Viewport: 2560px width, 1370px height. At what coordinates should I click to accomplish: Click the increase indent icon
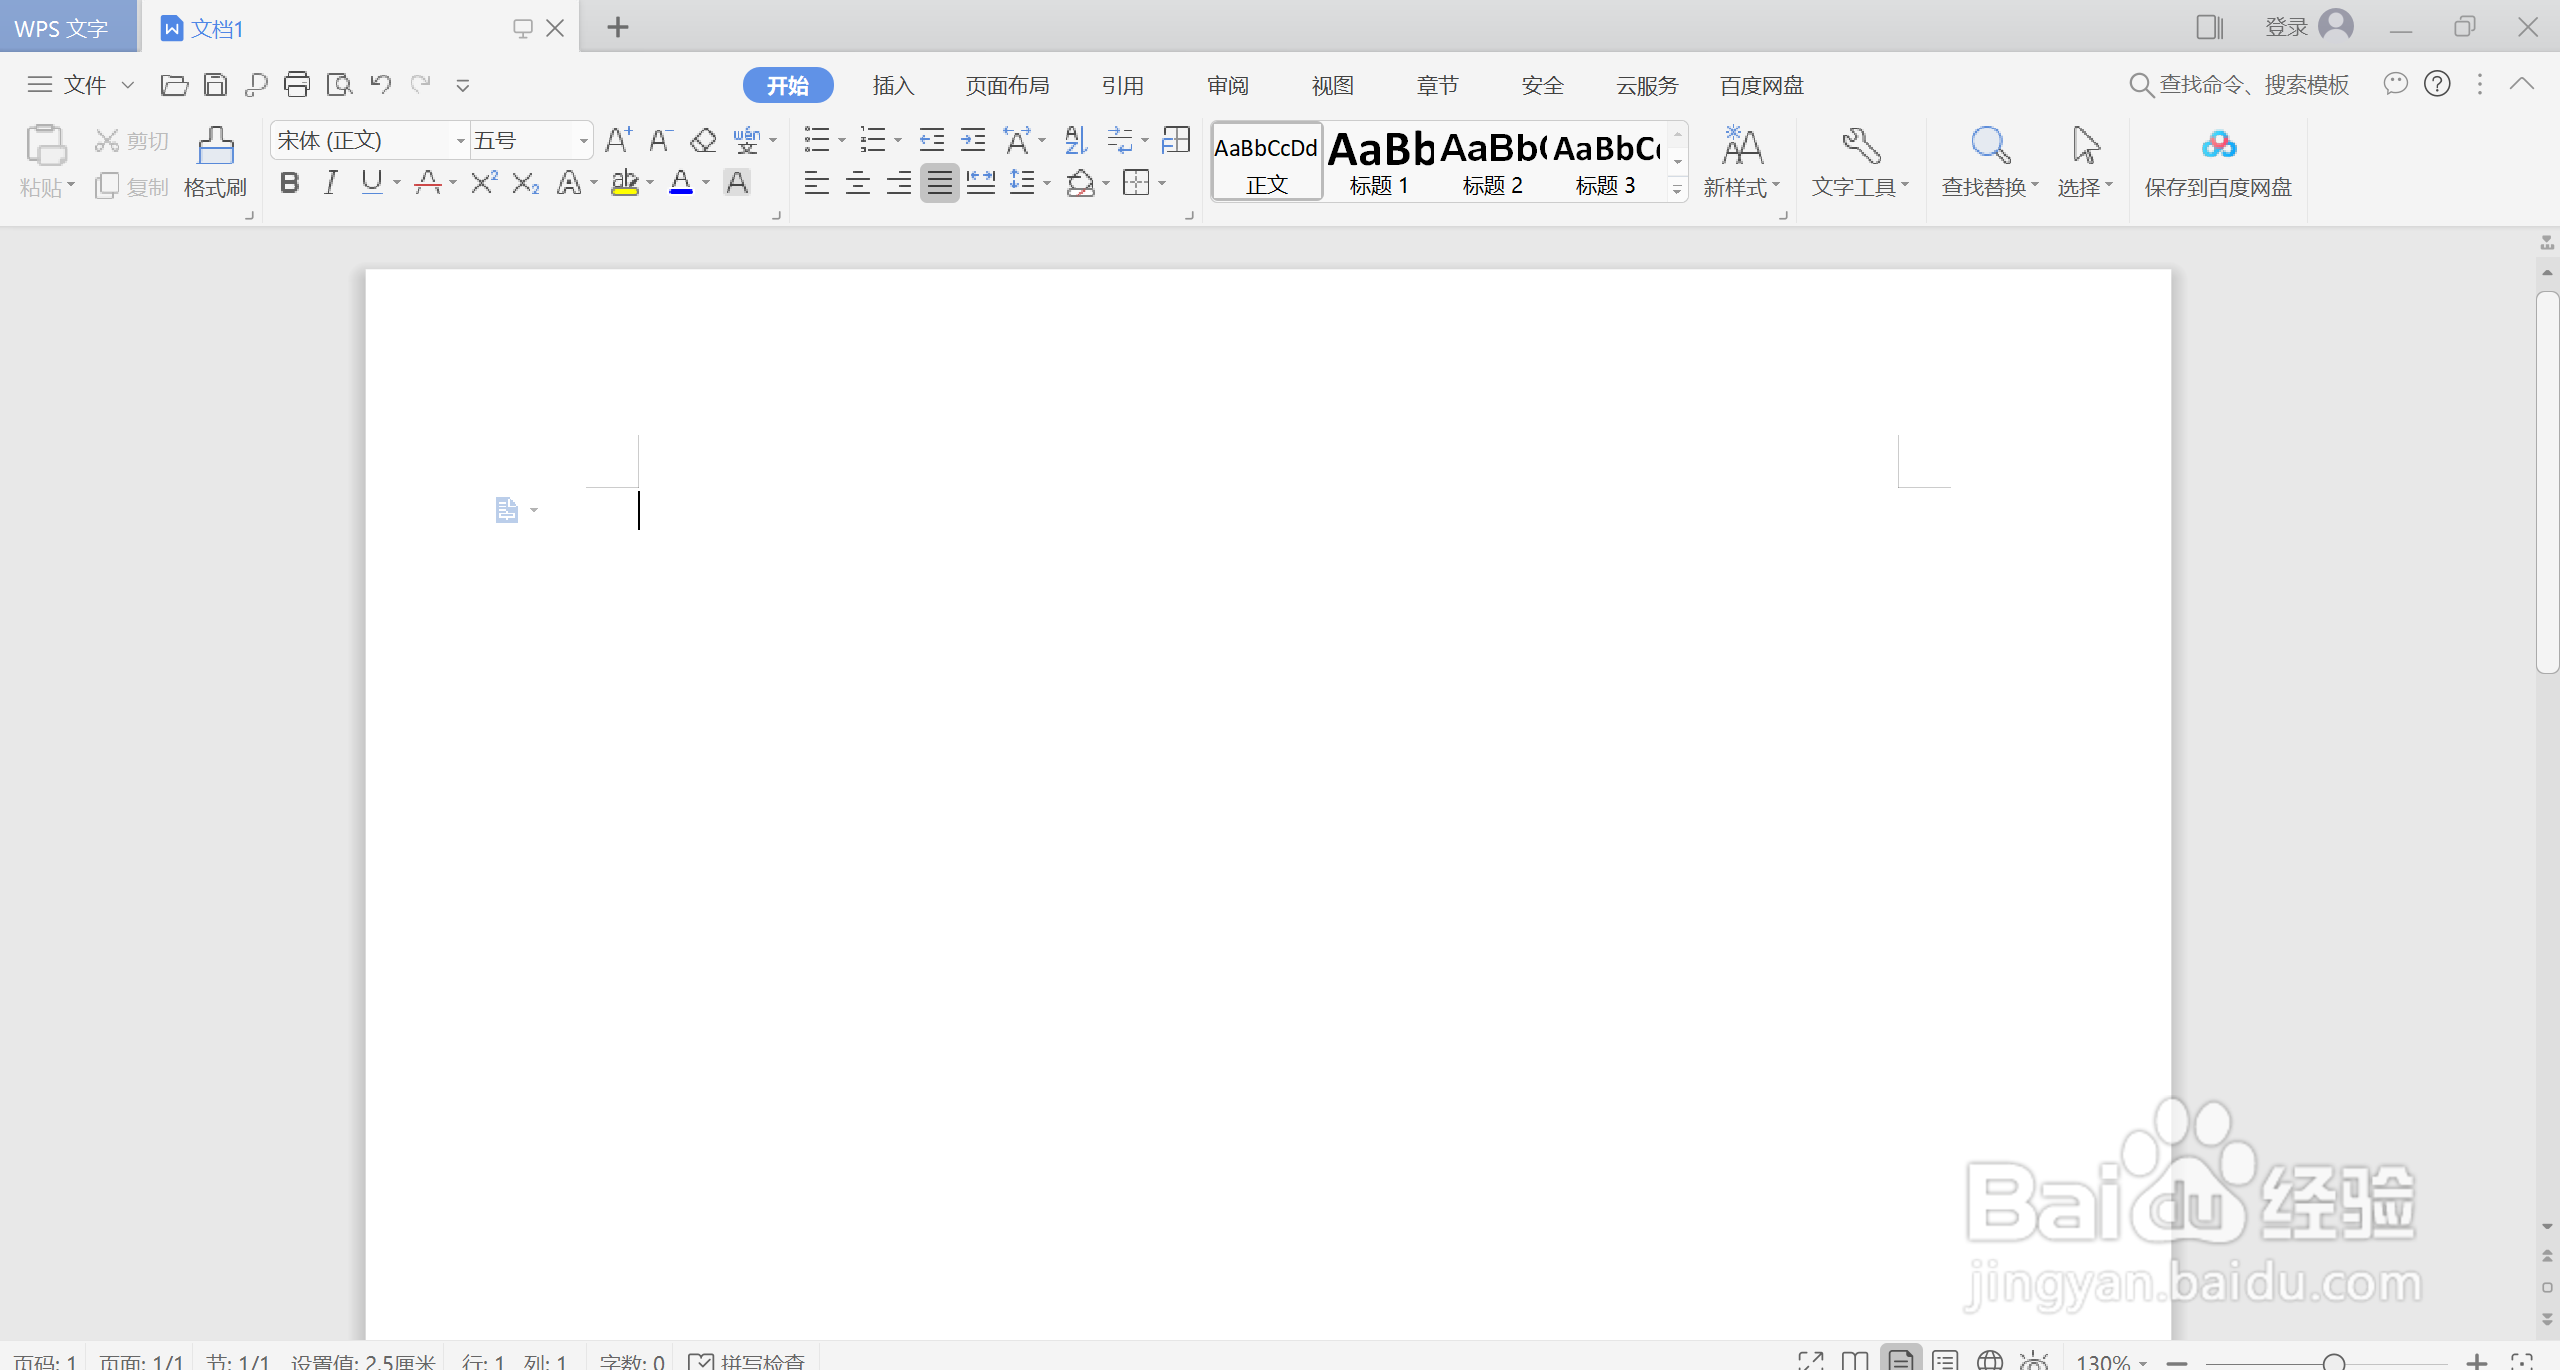973,140
